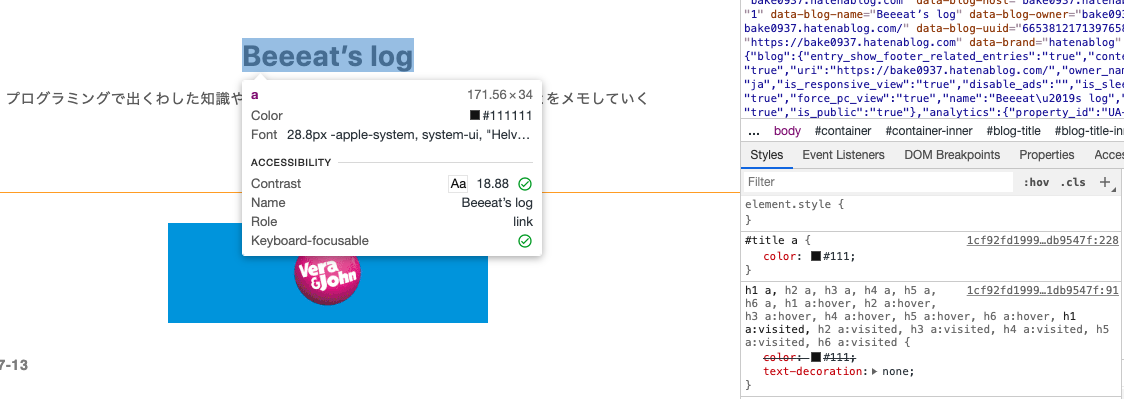Click the green checkmark beside Keyboard-focusable
Viewport: 1124px width, 399px height.
point(525,241)
